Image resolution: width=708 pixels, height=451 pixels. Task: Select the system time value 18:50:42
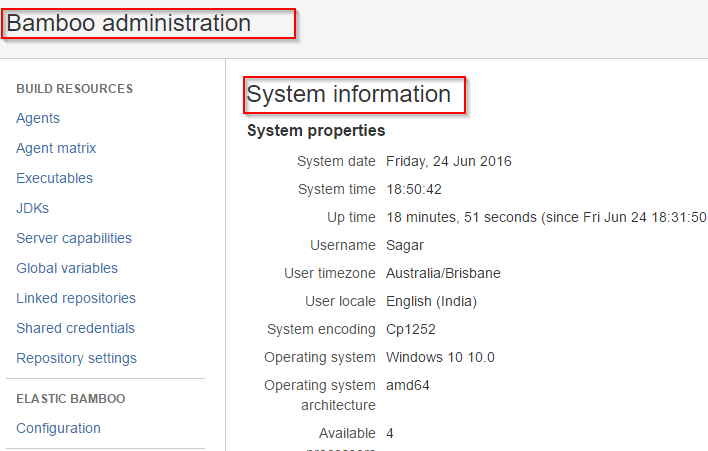(x=414, y=190)
